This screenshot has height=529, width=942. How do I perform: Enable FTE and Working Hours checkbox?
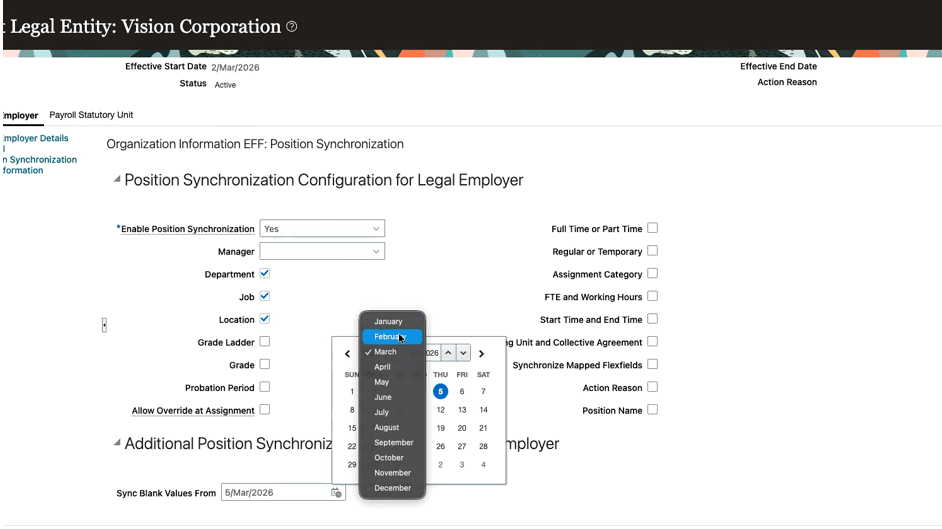[652, 296]
